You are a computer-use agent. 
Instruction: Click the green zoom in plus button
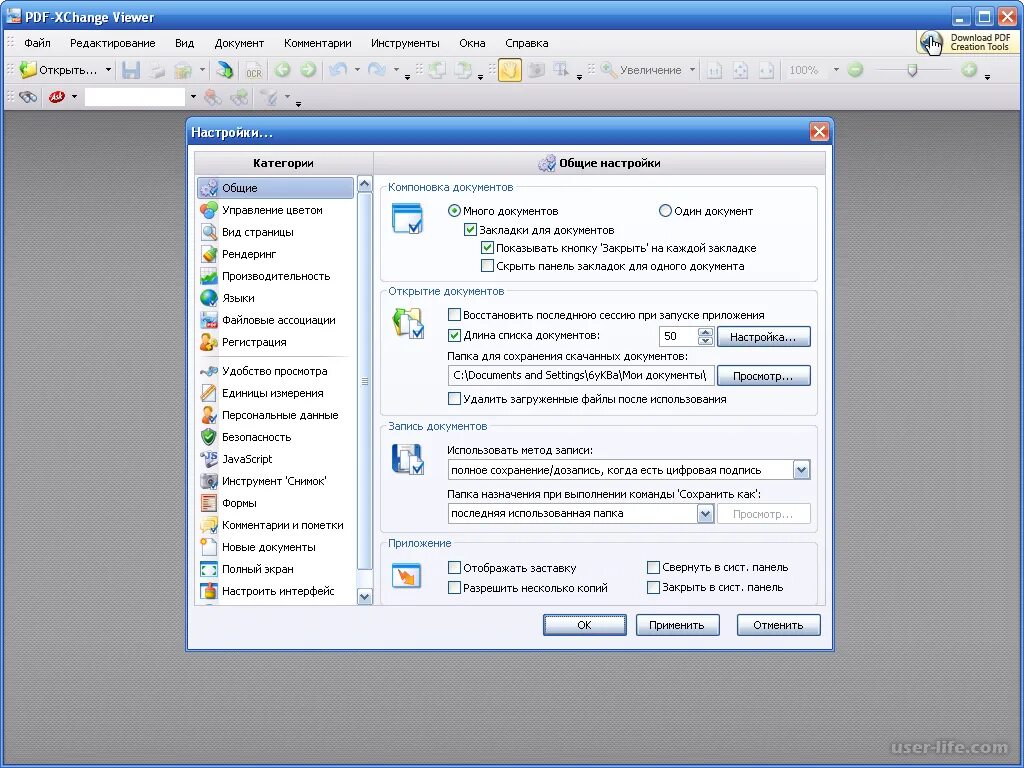click(x=969, y=70)
